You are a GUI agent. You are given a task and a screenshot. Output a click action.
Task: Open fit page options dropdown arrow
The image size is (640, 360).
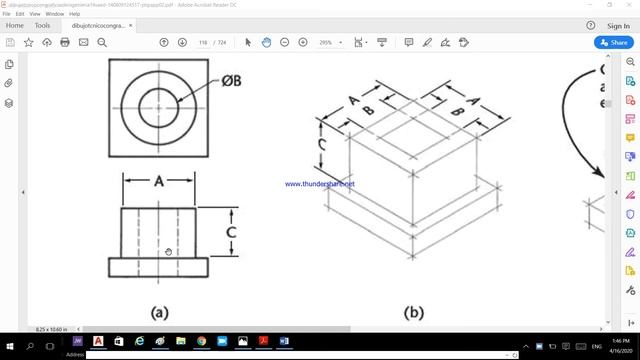click(x=366, y=42)
